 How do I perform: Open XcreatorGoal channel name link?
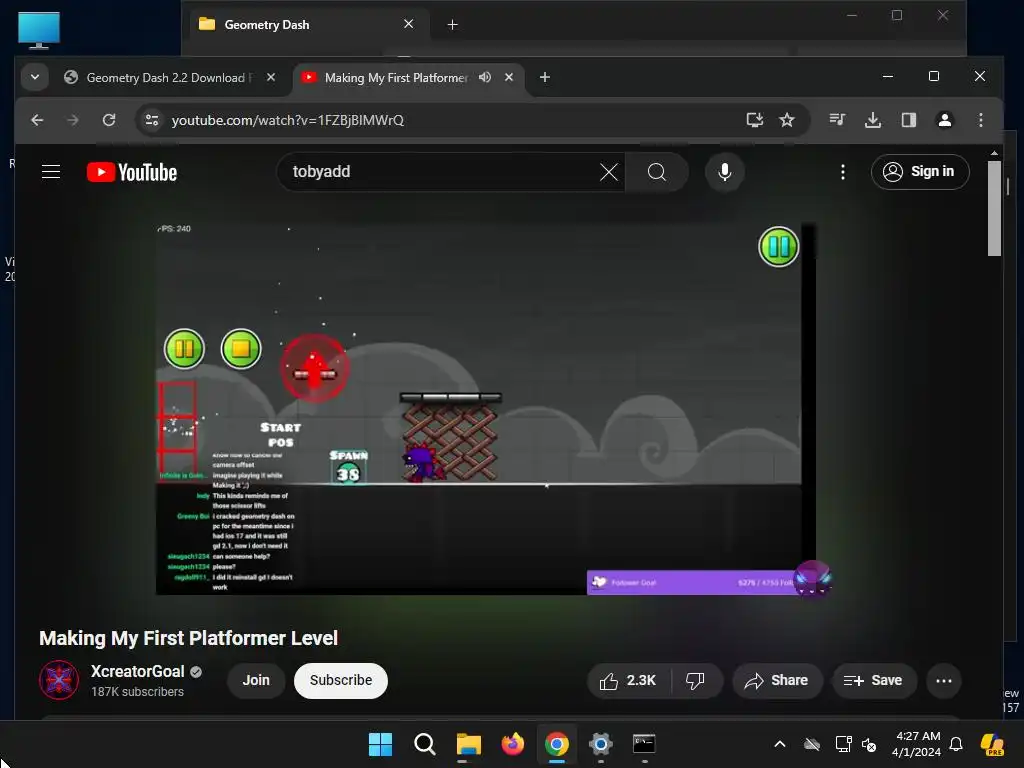(x=138, y=671)
